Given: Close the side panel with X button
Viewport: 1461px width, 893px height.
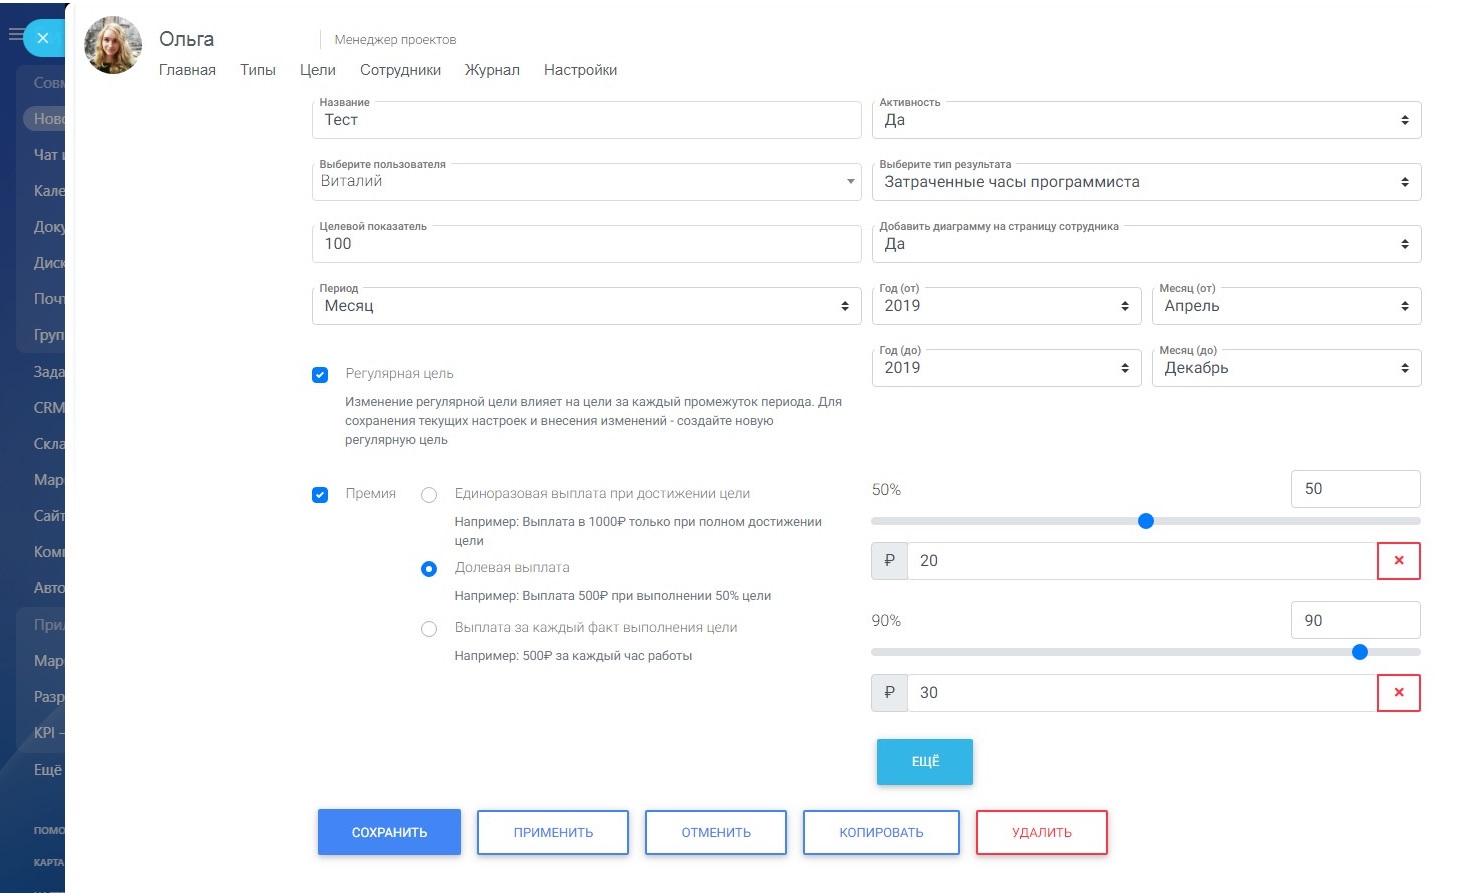Looking at the screenshot, I should [42, 38].
